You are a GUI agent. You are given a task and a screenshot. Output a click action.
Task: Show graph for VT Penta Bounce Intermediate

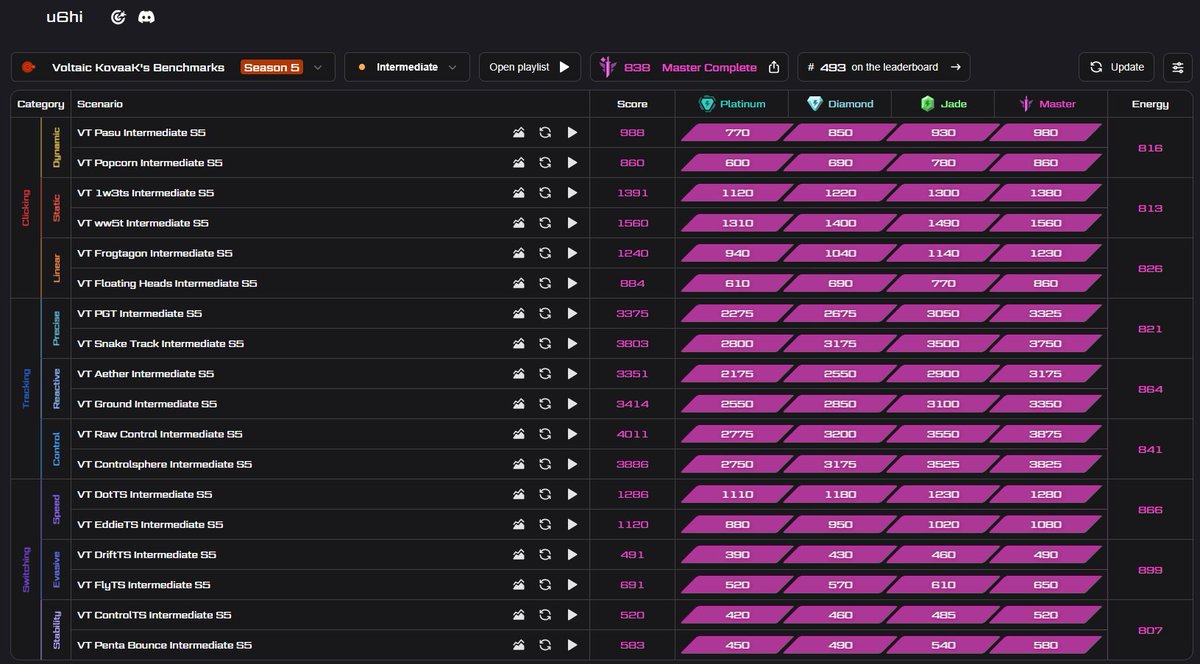click(519, 645)
